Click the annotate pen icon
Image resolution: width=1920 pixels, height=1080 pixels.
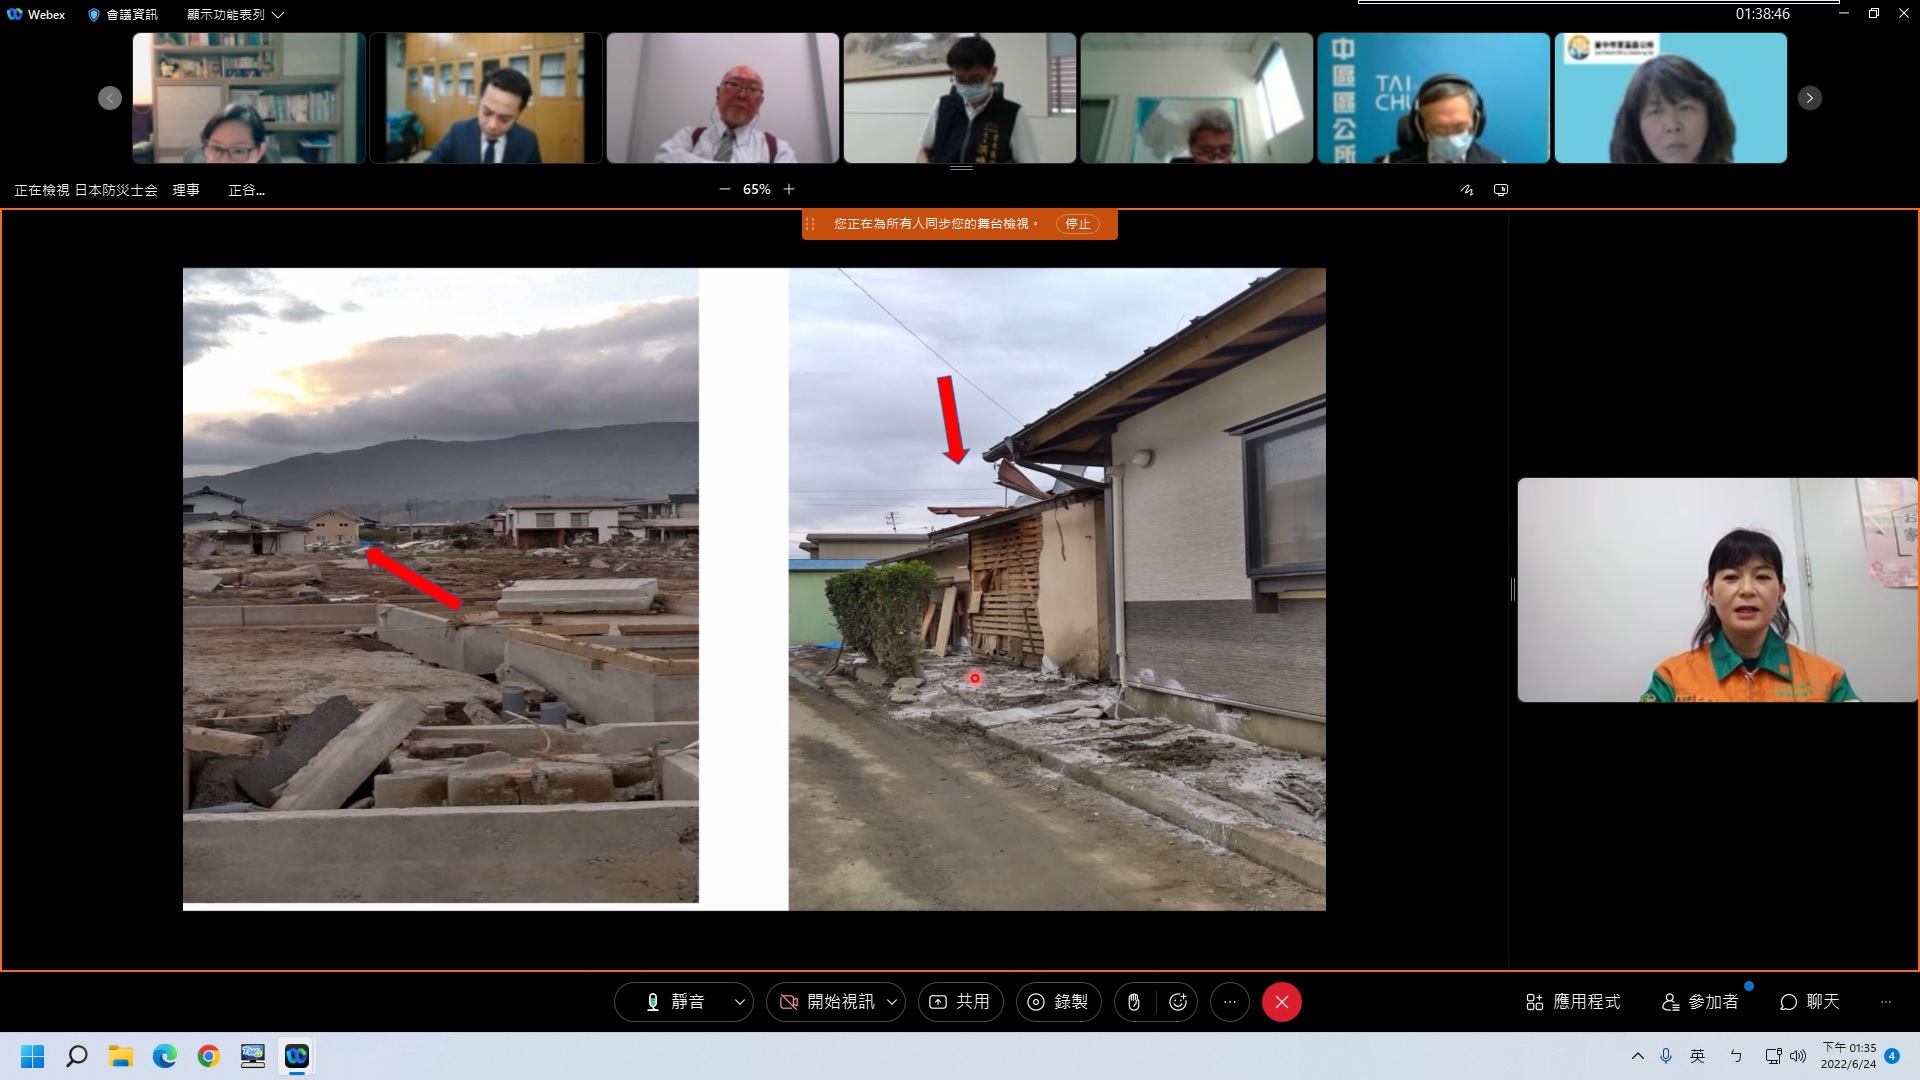[1467, 190]
